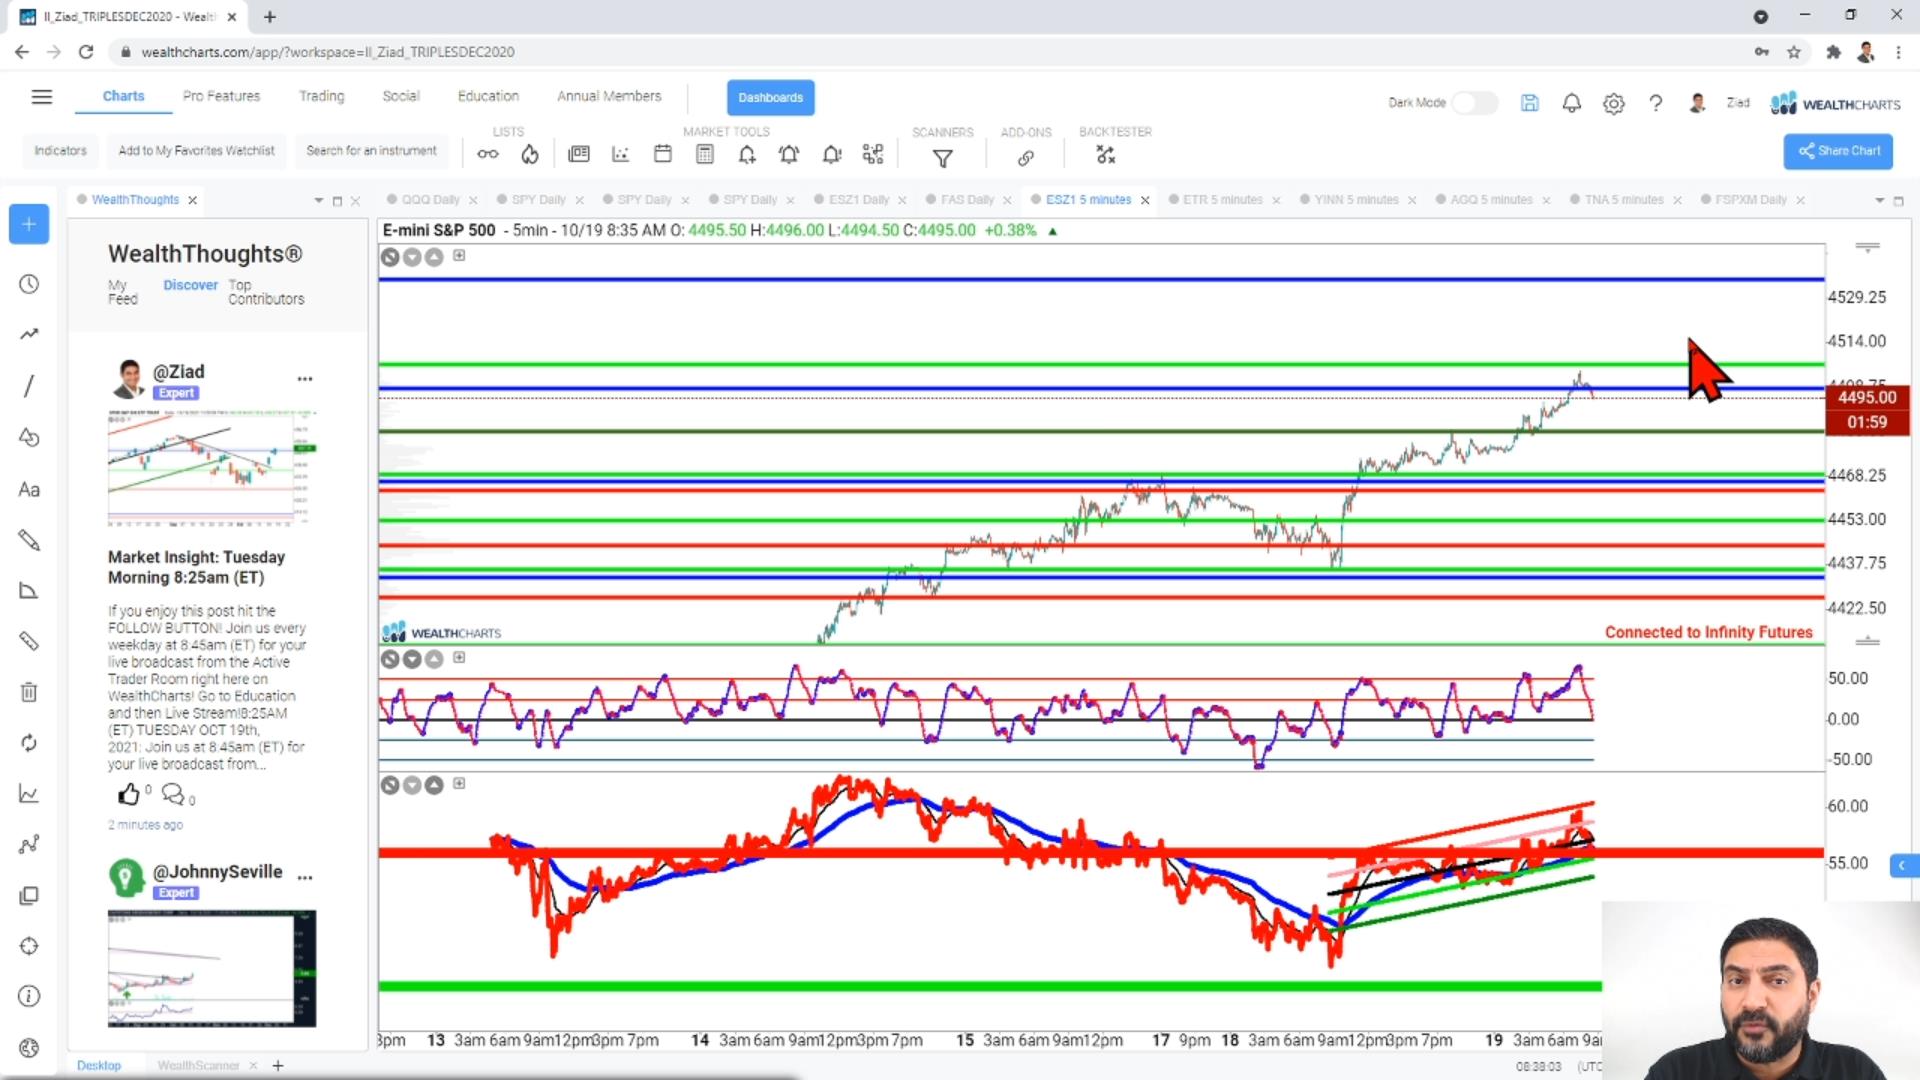The width and height of the screenshot is (1920, 1080).
Task: Open Ziad's post chart thumbnail
Action: (212, 468)
